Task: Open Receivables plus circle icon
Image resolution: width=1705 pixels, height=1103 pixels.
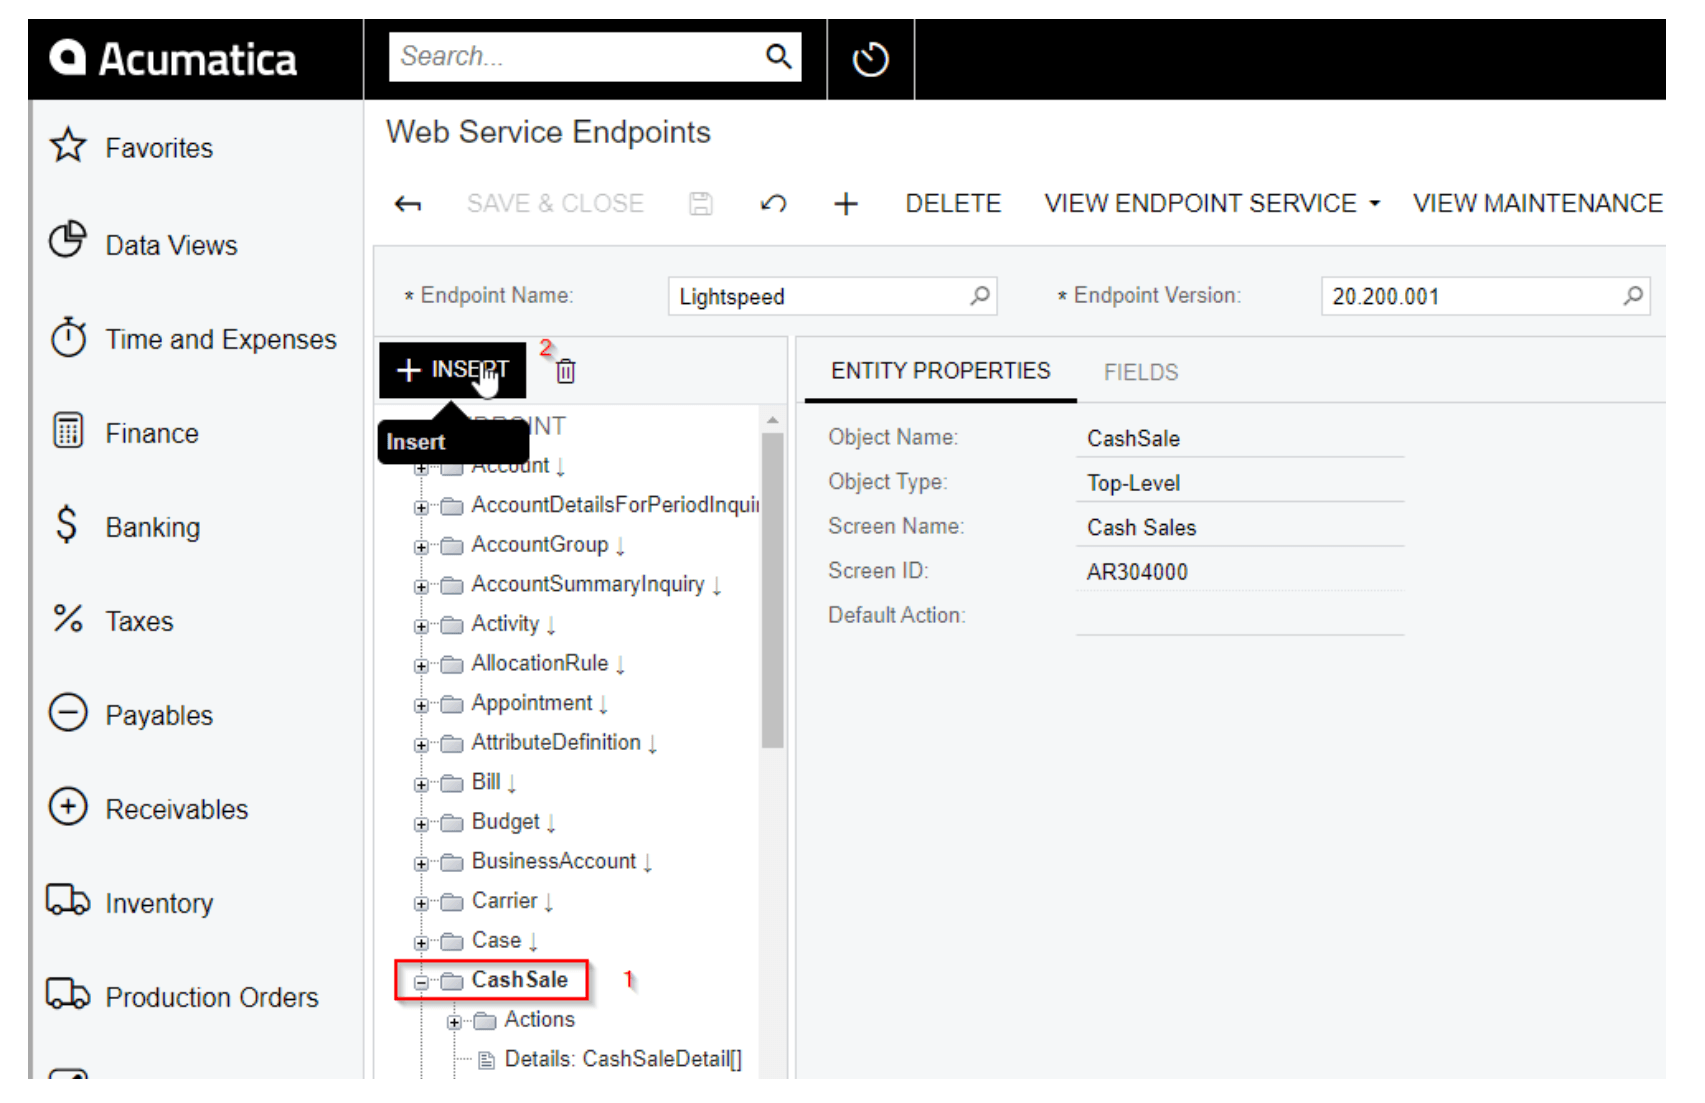Action: pyautogui.click(x=68, y=806)
